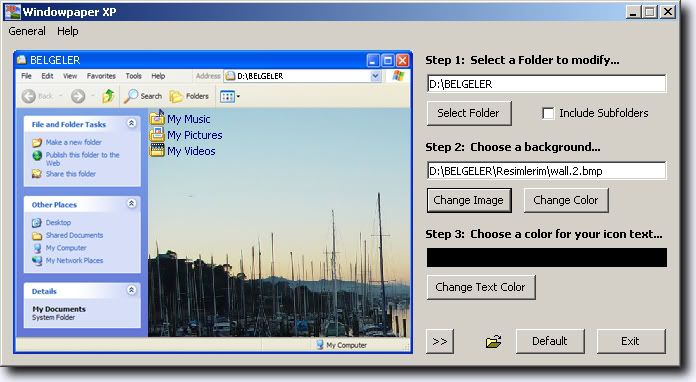The width and height of the screenshot is (696, 382).
Task: Click the BELGELER preview title bar folder icon
Action: (21, 60)
